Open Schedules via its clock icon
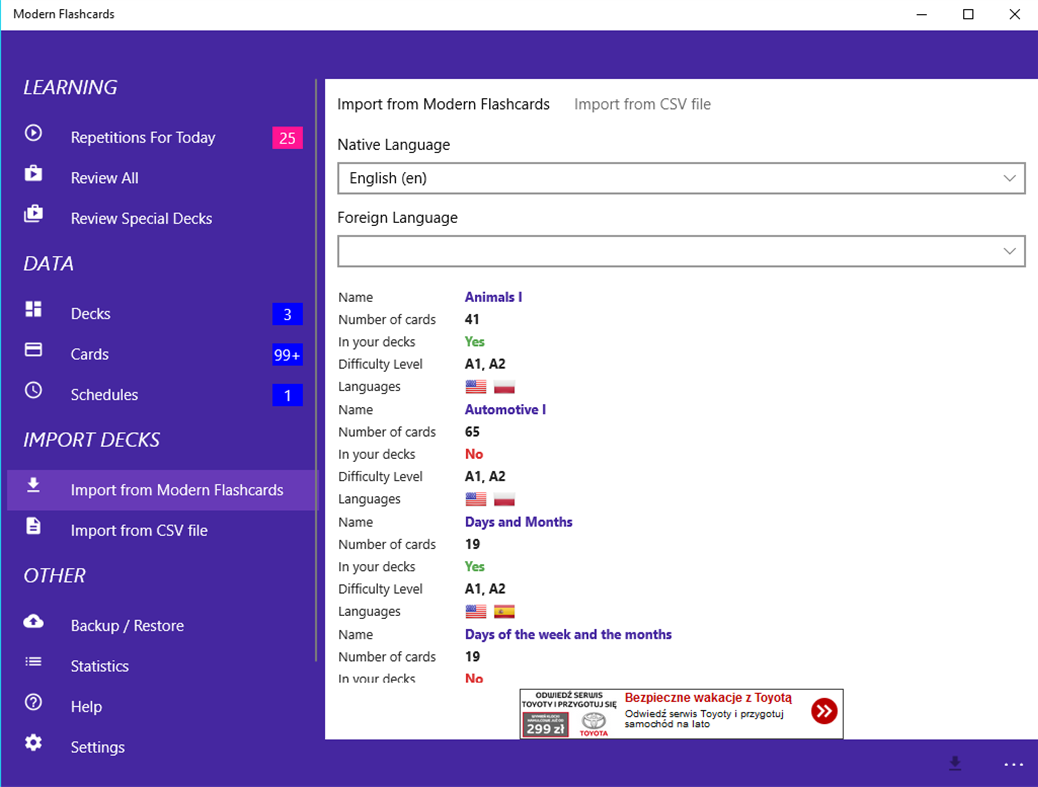This screenshot has width=1038, height=787. [x=31, y=394]
